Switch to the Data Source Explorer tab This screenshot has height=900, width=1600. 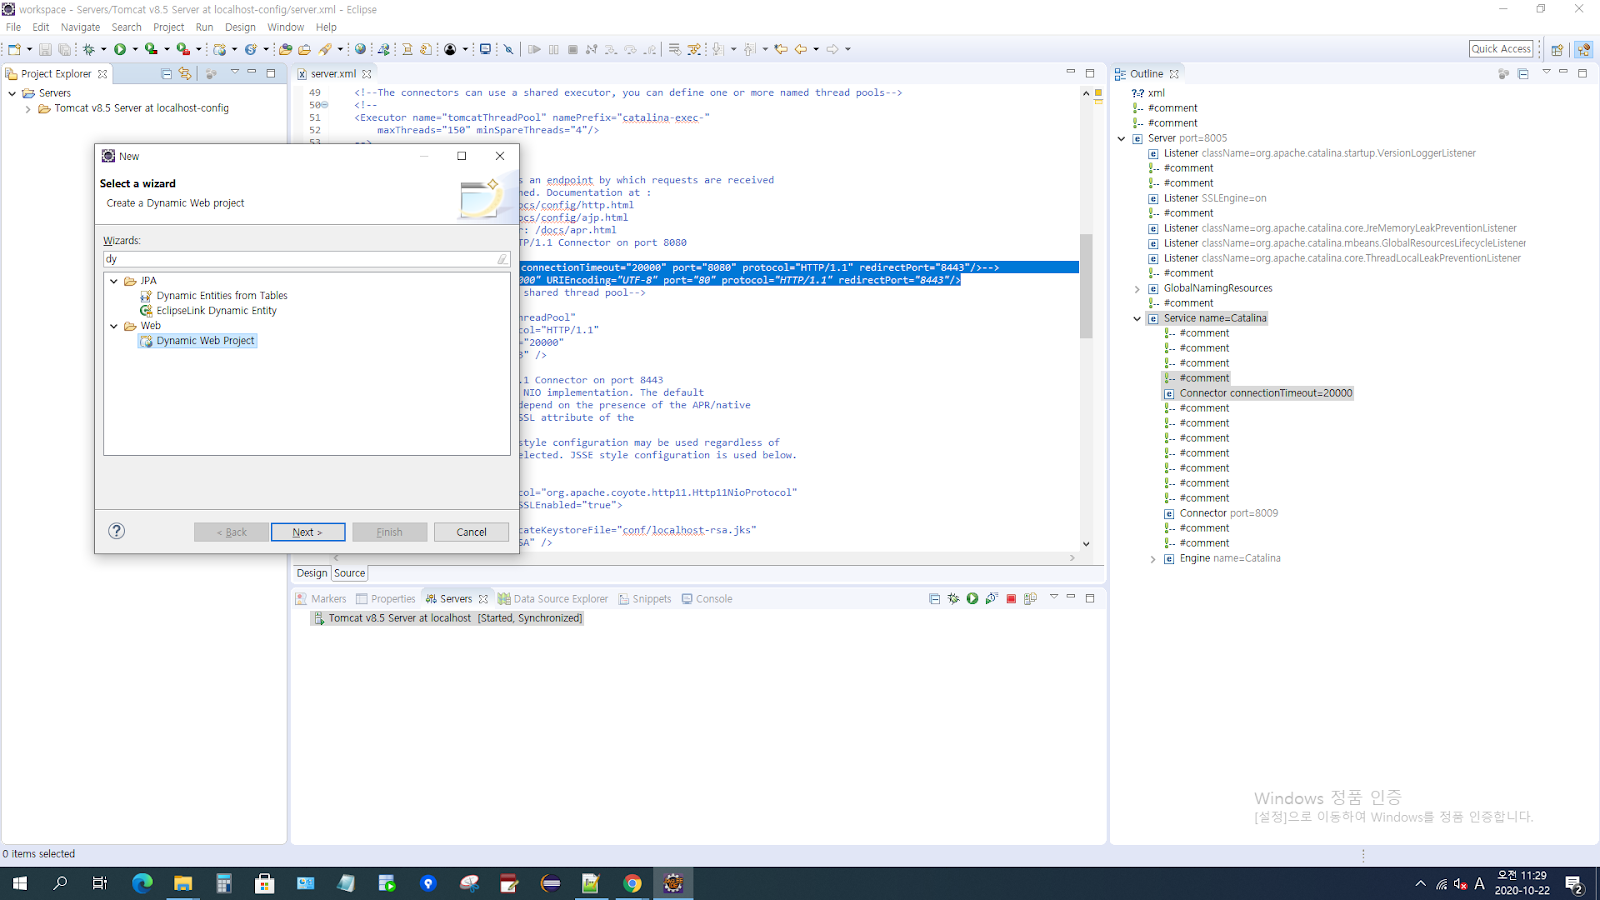point(553,599)
